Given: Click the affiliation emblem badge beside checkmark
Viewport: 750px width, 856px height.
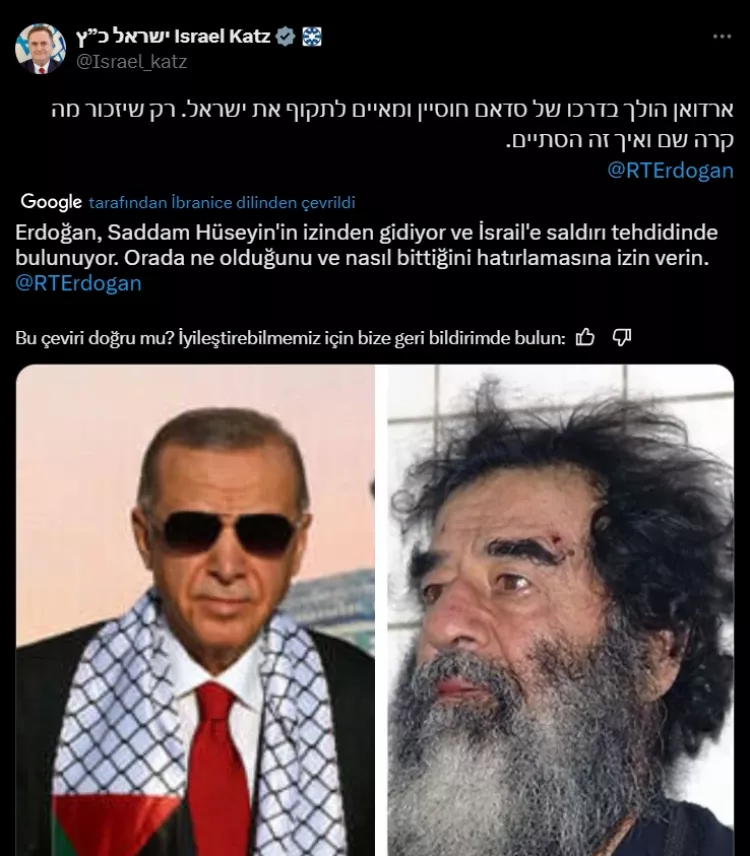Looking at the screenshot, I should pyautogui.click(x=312, y=37).
